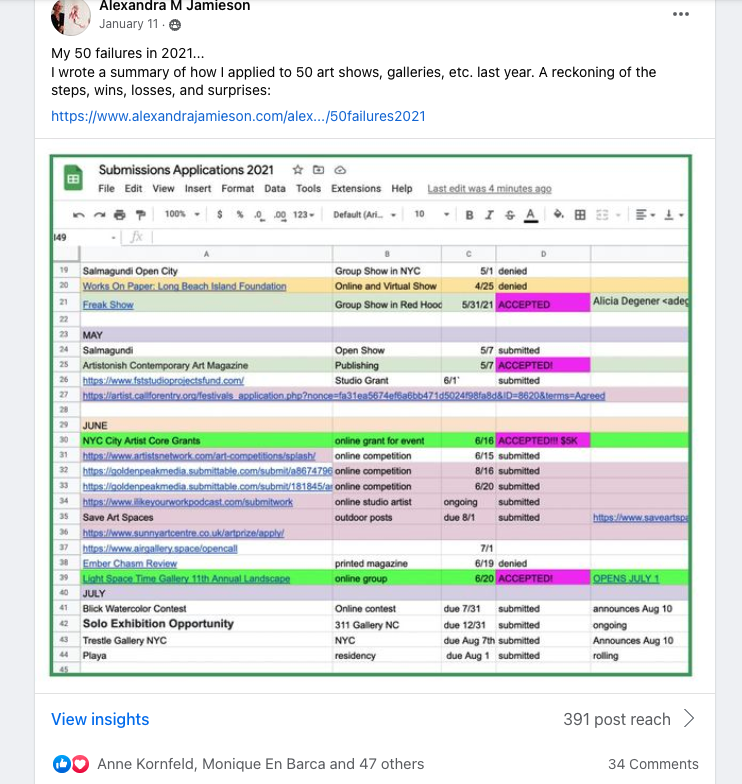This screenshot has width=742, height=784.
Task: Open the 34 Comments link
Action: click(653, 764)
